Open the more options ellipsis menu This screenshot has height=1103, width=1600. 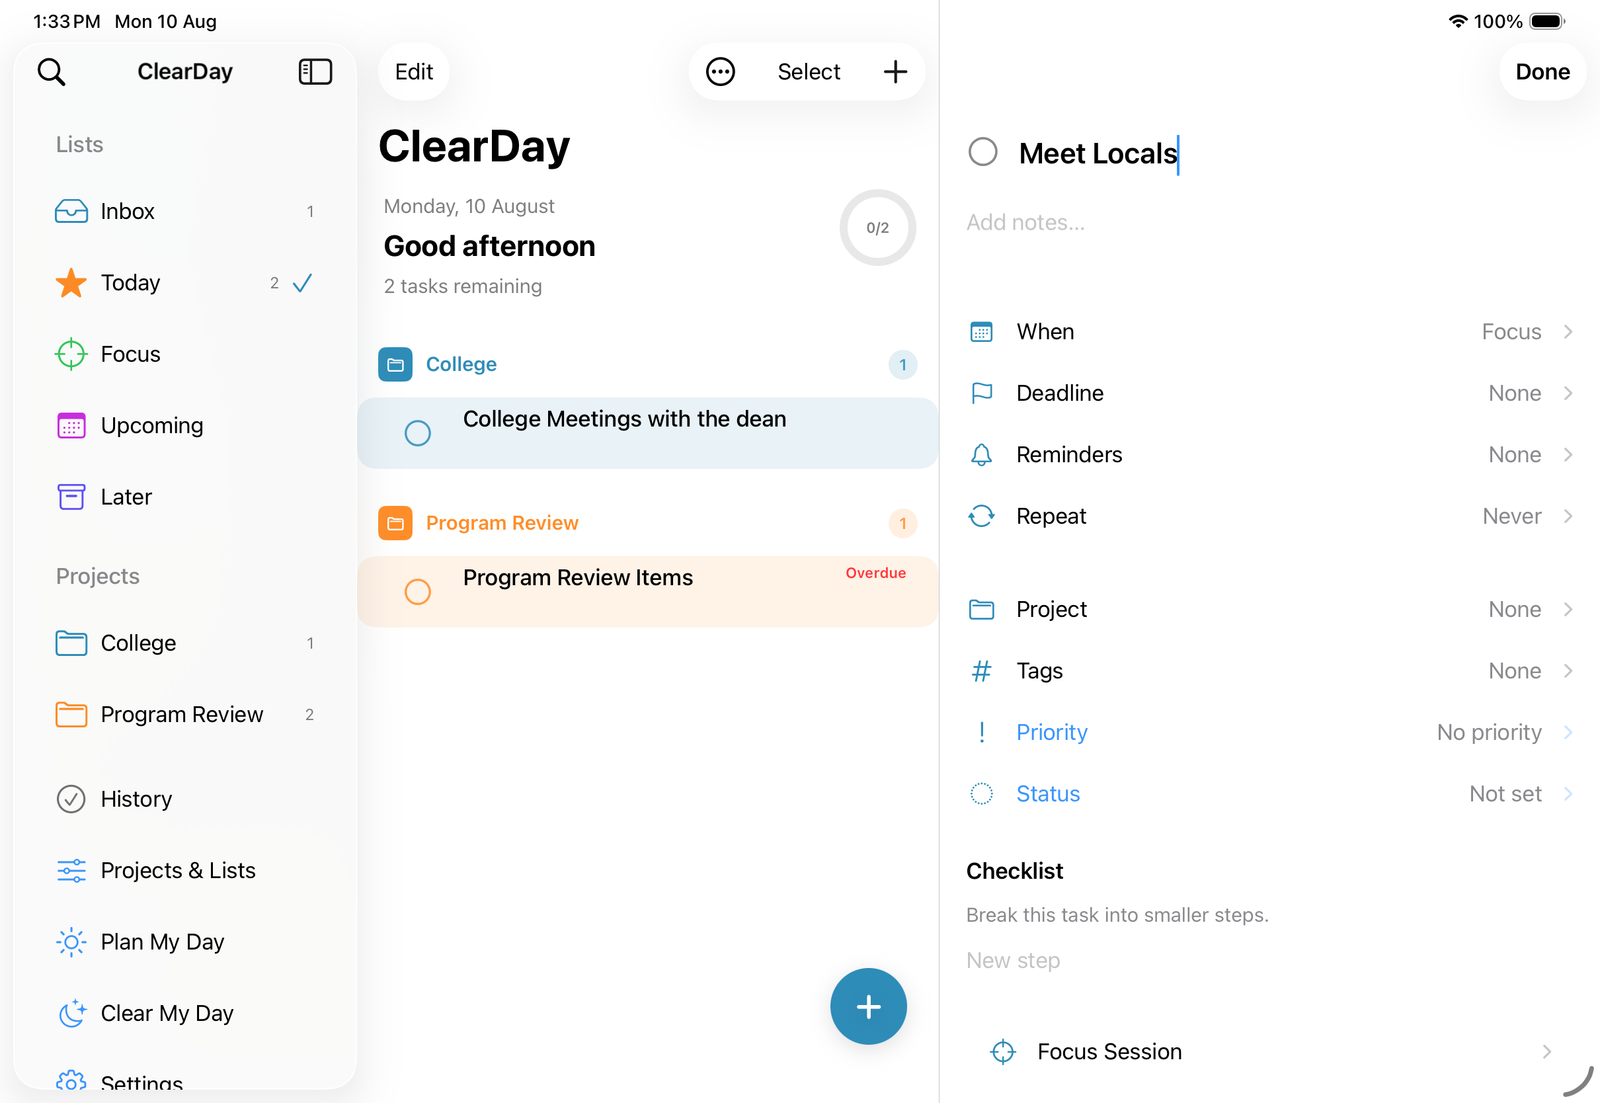(x=720, y=72)
